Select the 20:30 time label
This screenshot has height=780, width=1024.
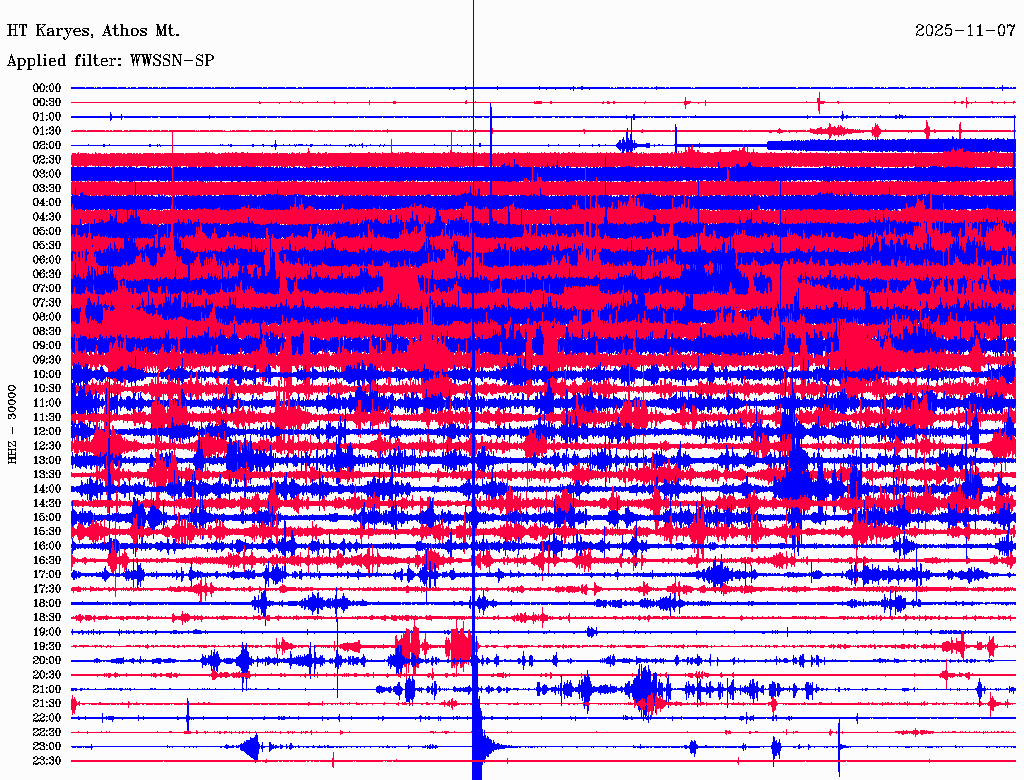(x=47, y=675)
